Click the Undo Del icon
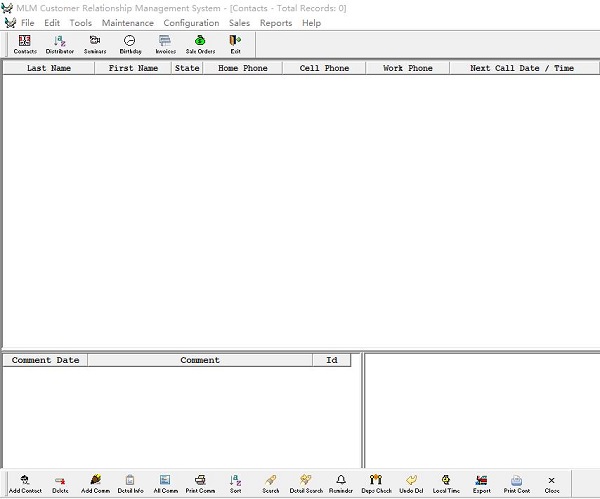 [411, 484]
